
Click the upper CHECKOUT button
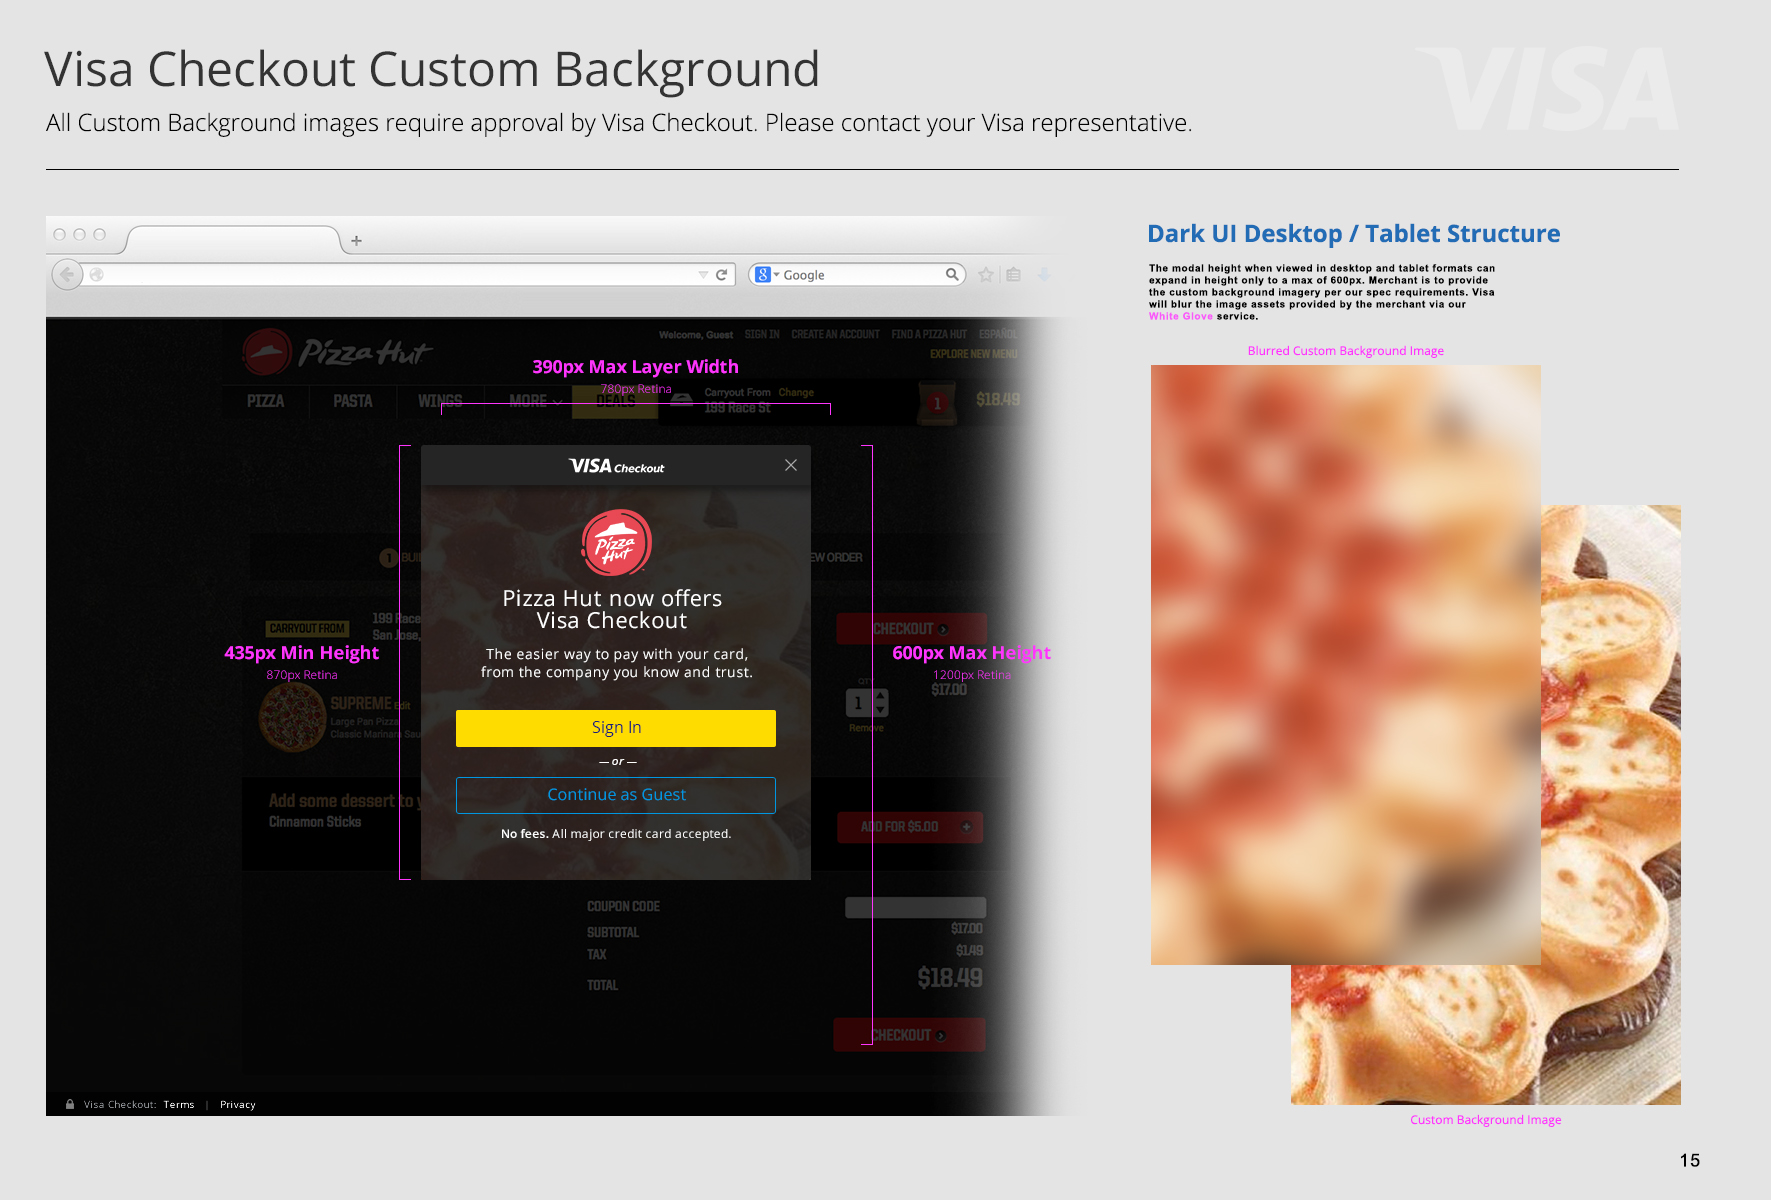point(911,629)
